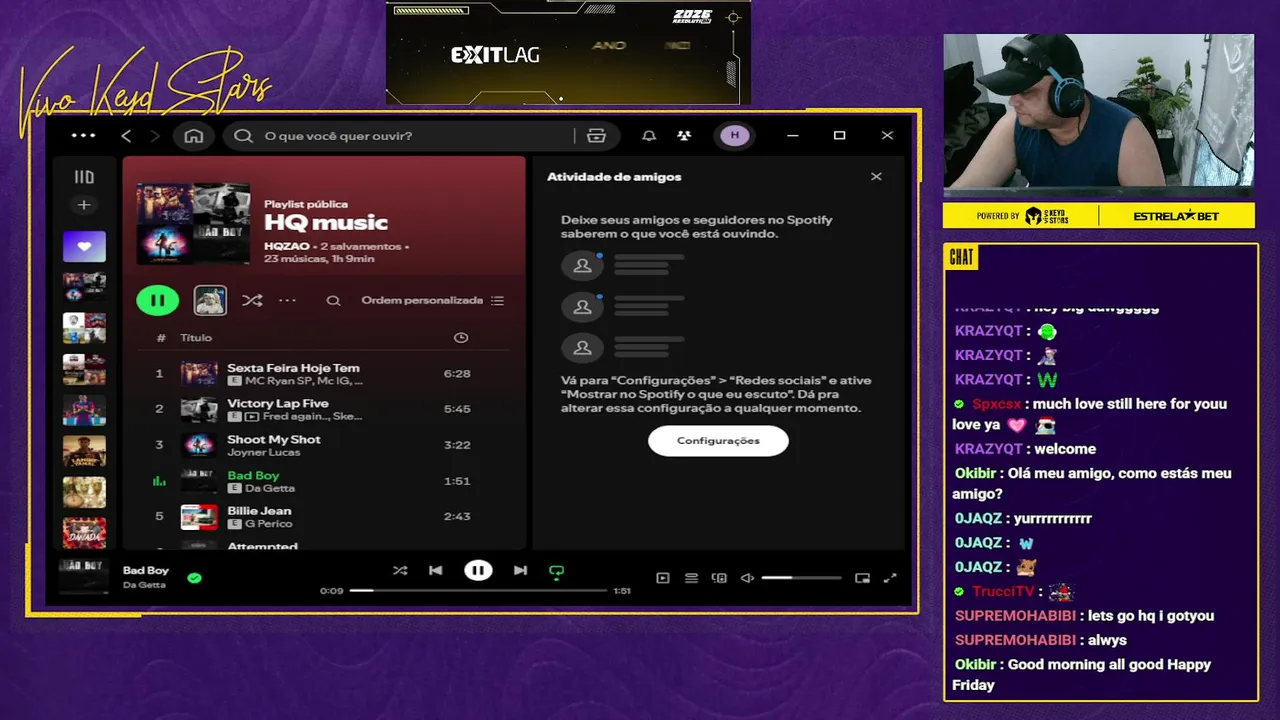Open the Now Playing view icon

(662, 578)
